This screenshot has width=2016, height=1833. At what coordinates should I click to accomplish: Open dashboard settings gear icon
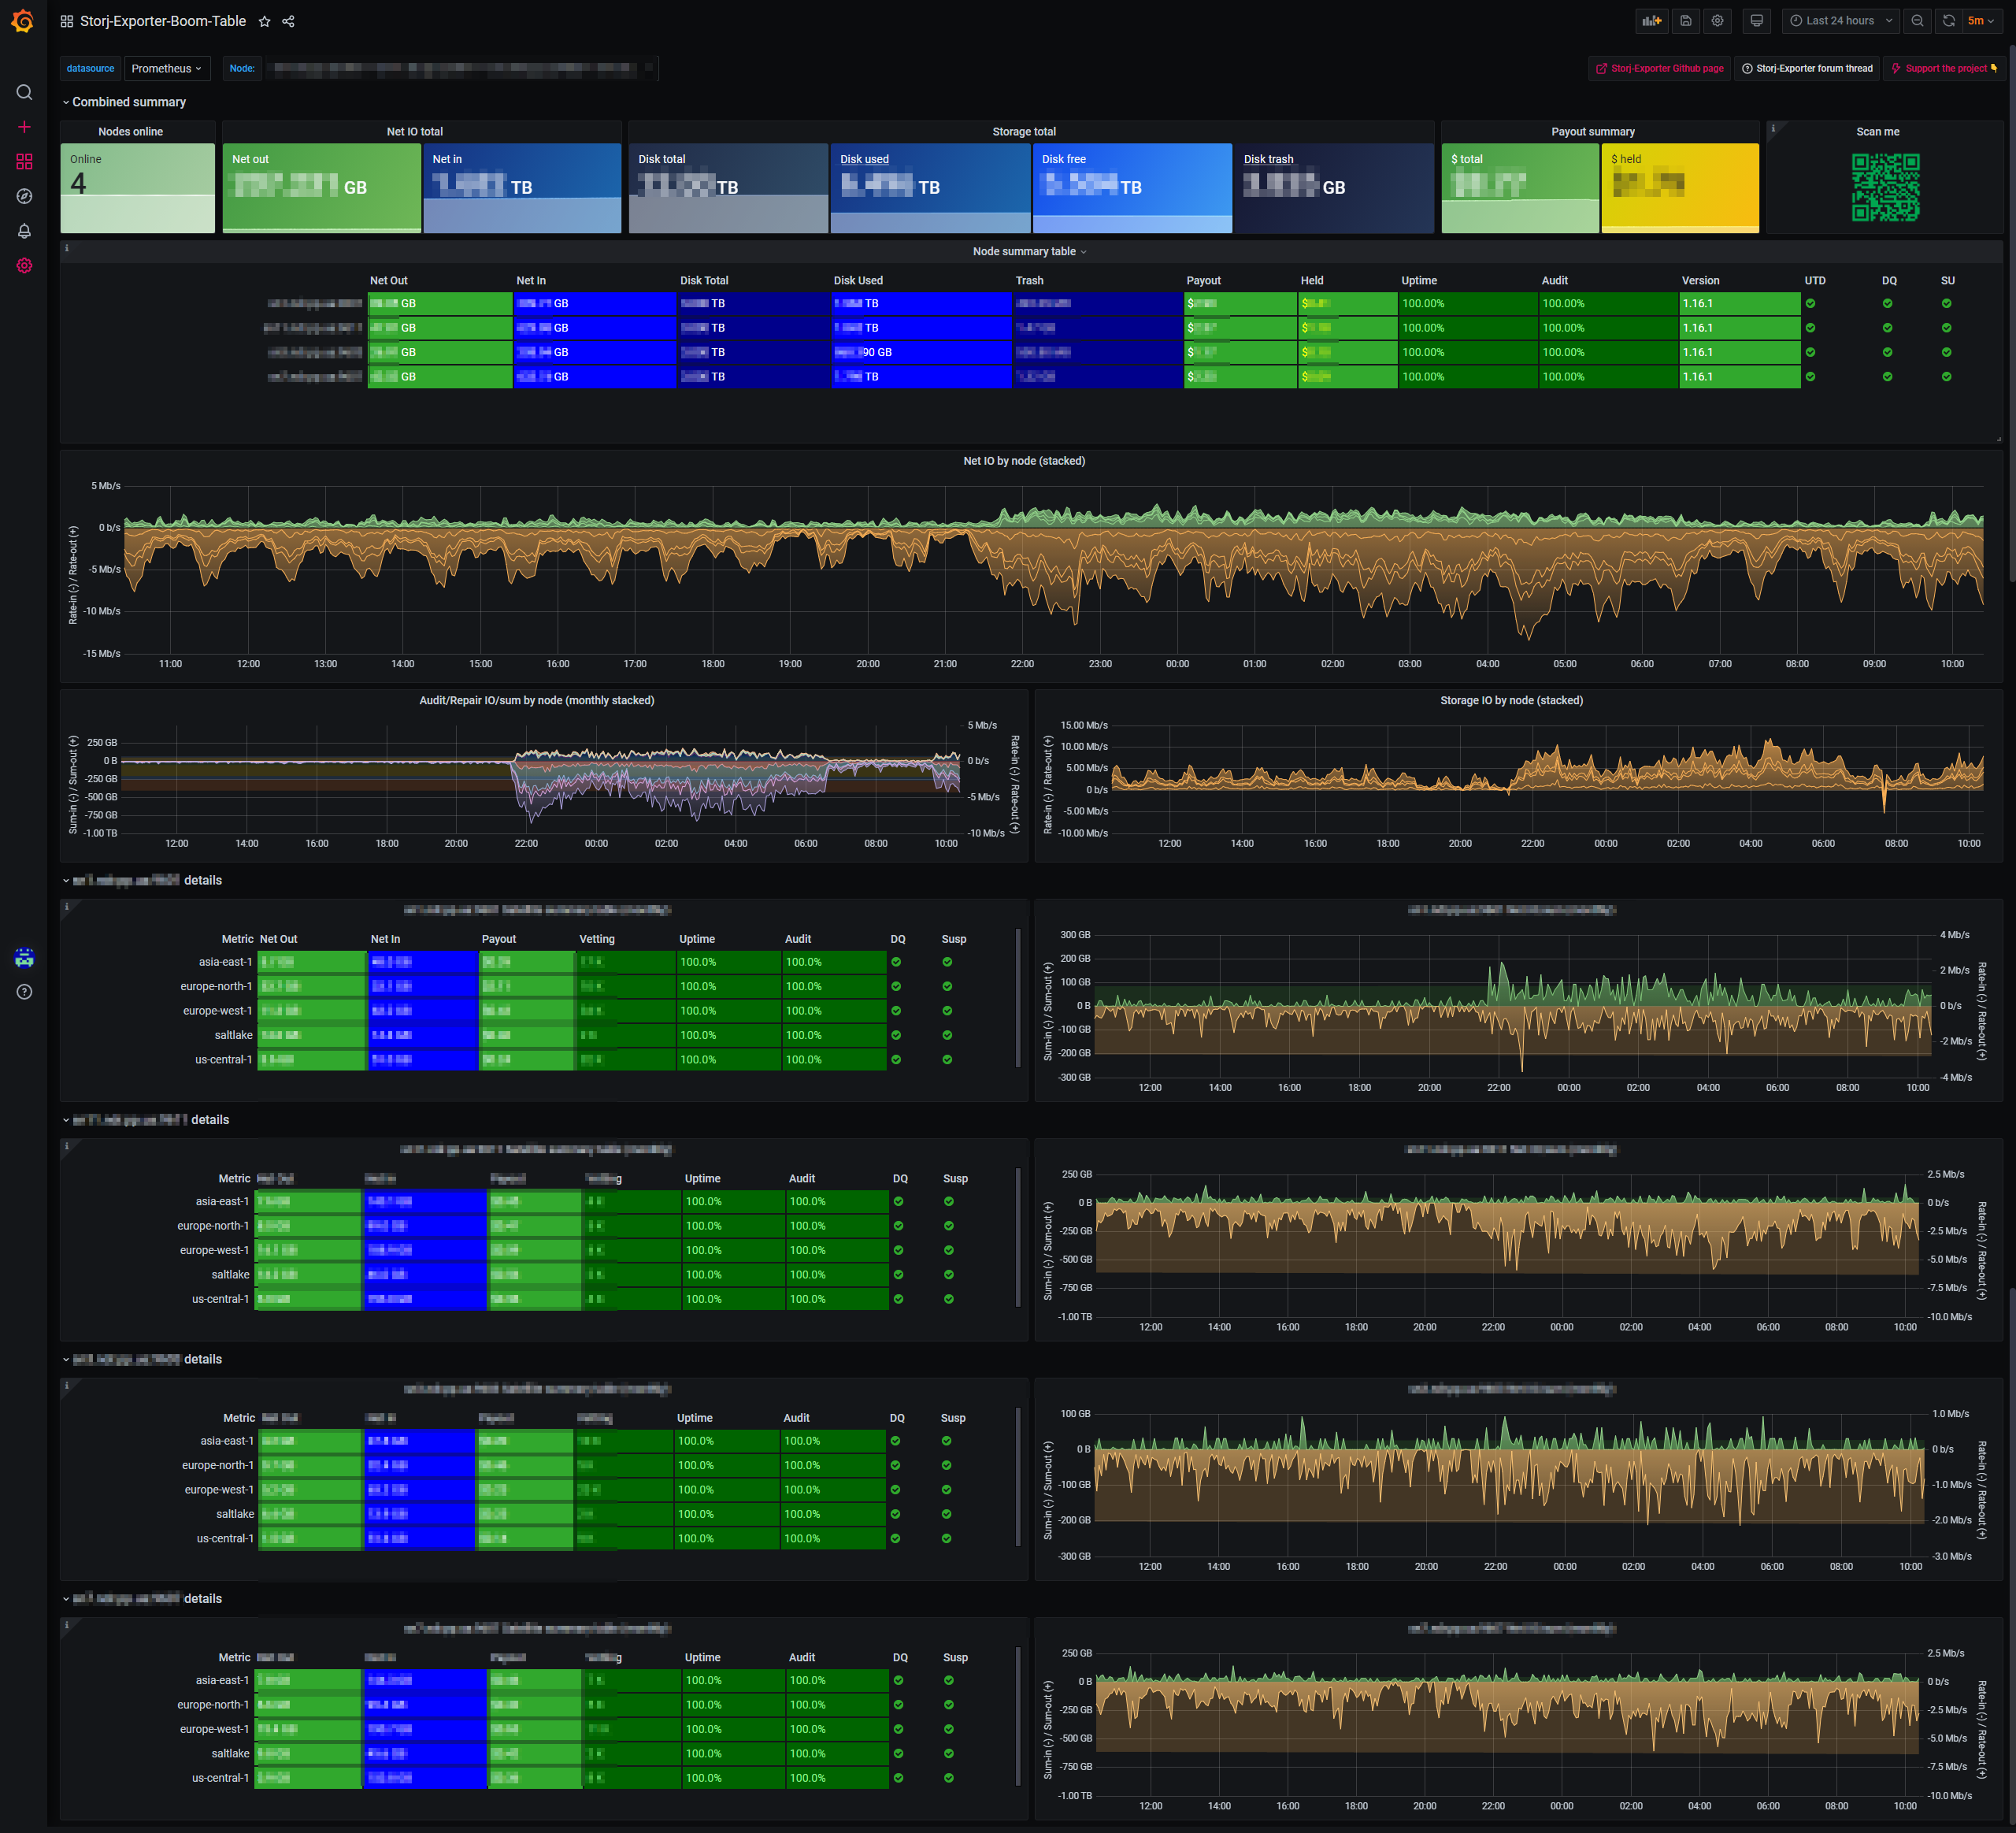pos(1717,21)
